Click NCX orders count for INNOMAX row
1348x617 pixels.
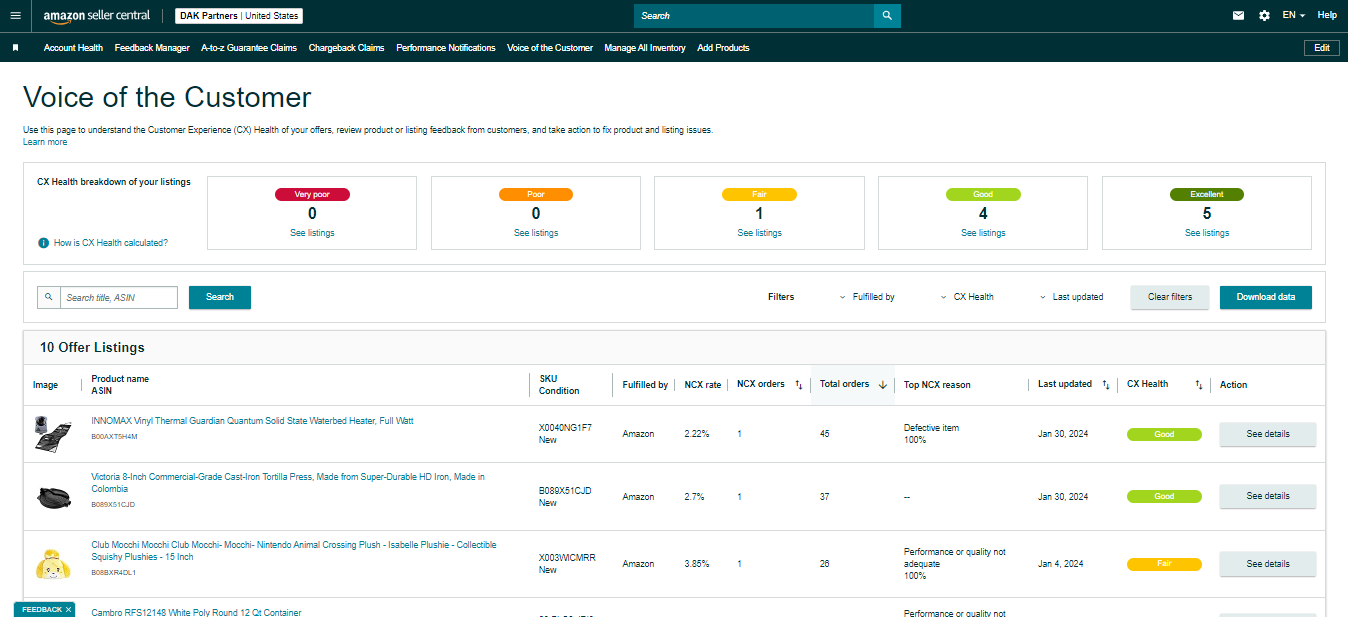(739, 434)
